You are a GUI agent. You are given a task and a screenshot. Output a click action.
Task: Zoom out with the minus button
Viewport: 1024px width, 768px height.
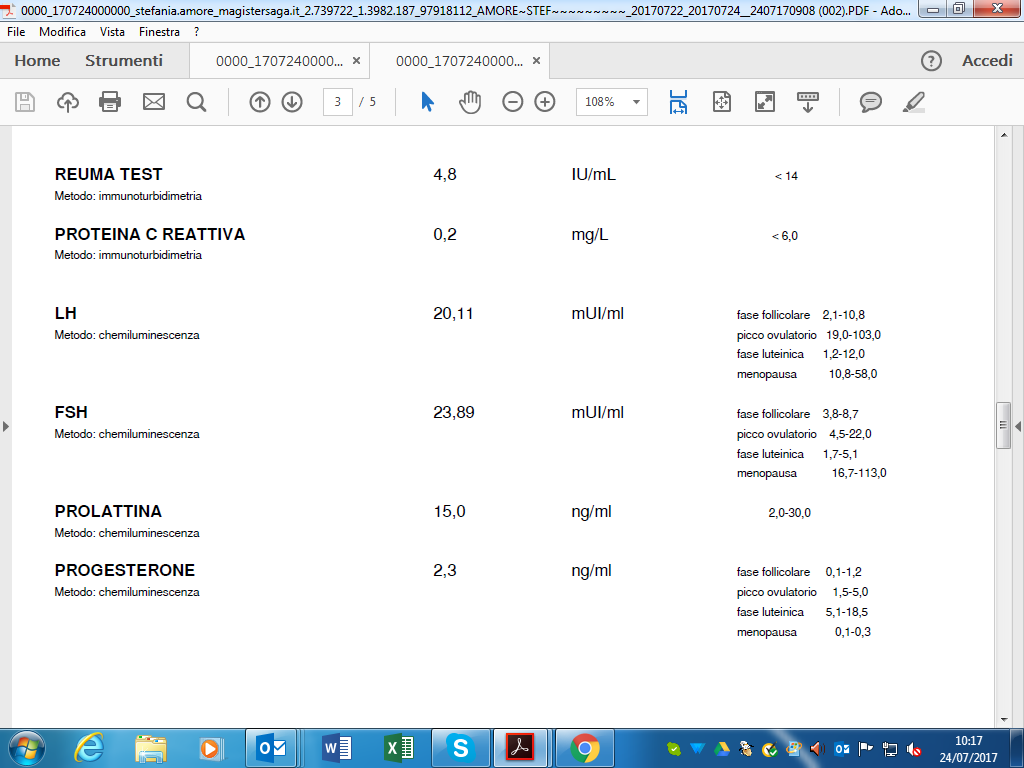point(513,102)
